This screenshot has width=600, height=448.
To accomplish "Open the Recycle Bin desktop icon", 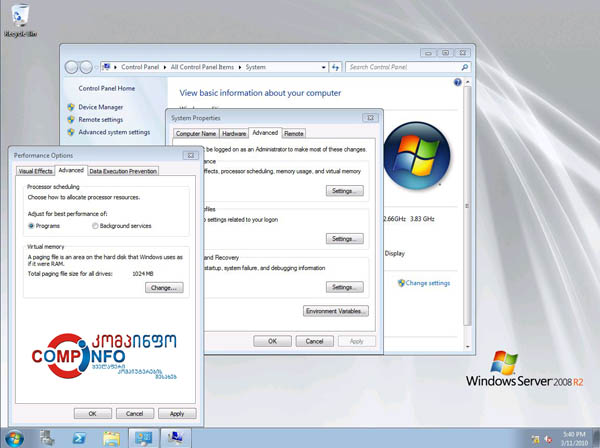I will coord(19,20).
